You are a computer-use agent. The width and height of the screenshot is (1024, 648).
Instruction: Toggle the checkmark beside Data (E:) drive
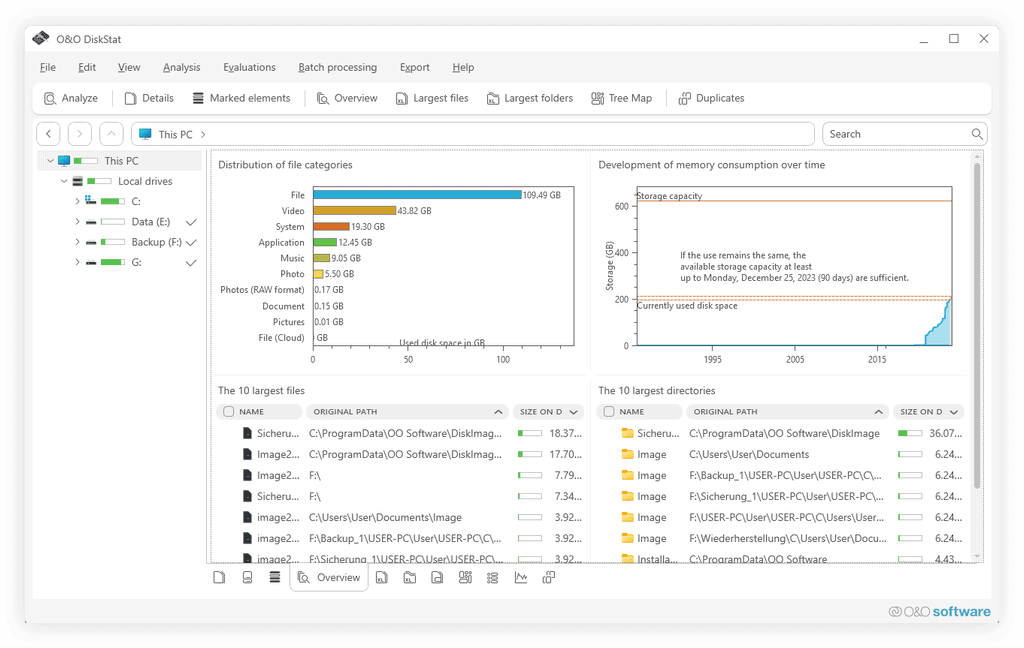tap(191, 222)
